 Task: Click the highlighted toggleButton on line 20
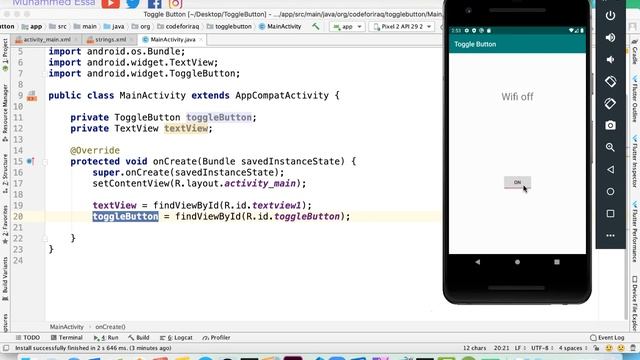(125, 216)
